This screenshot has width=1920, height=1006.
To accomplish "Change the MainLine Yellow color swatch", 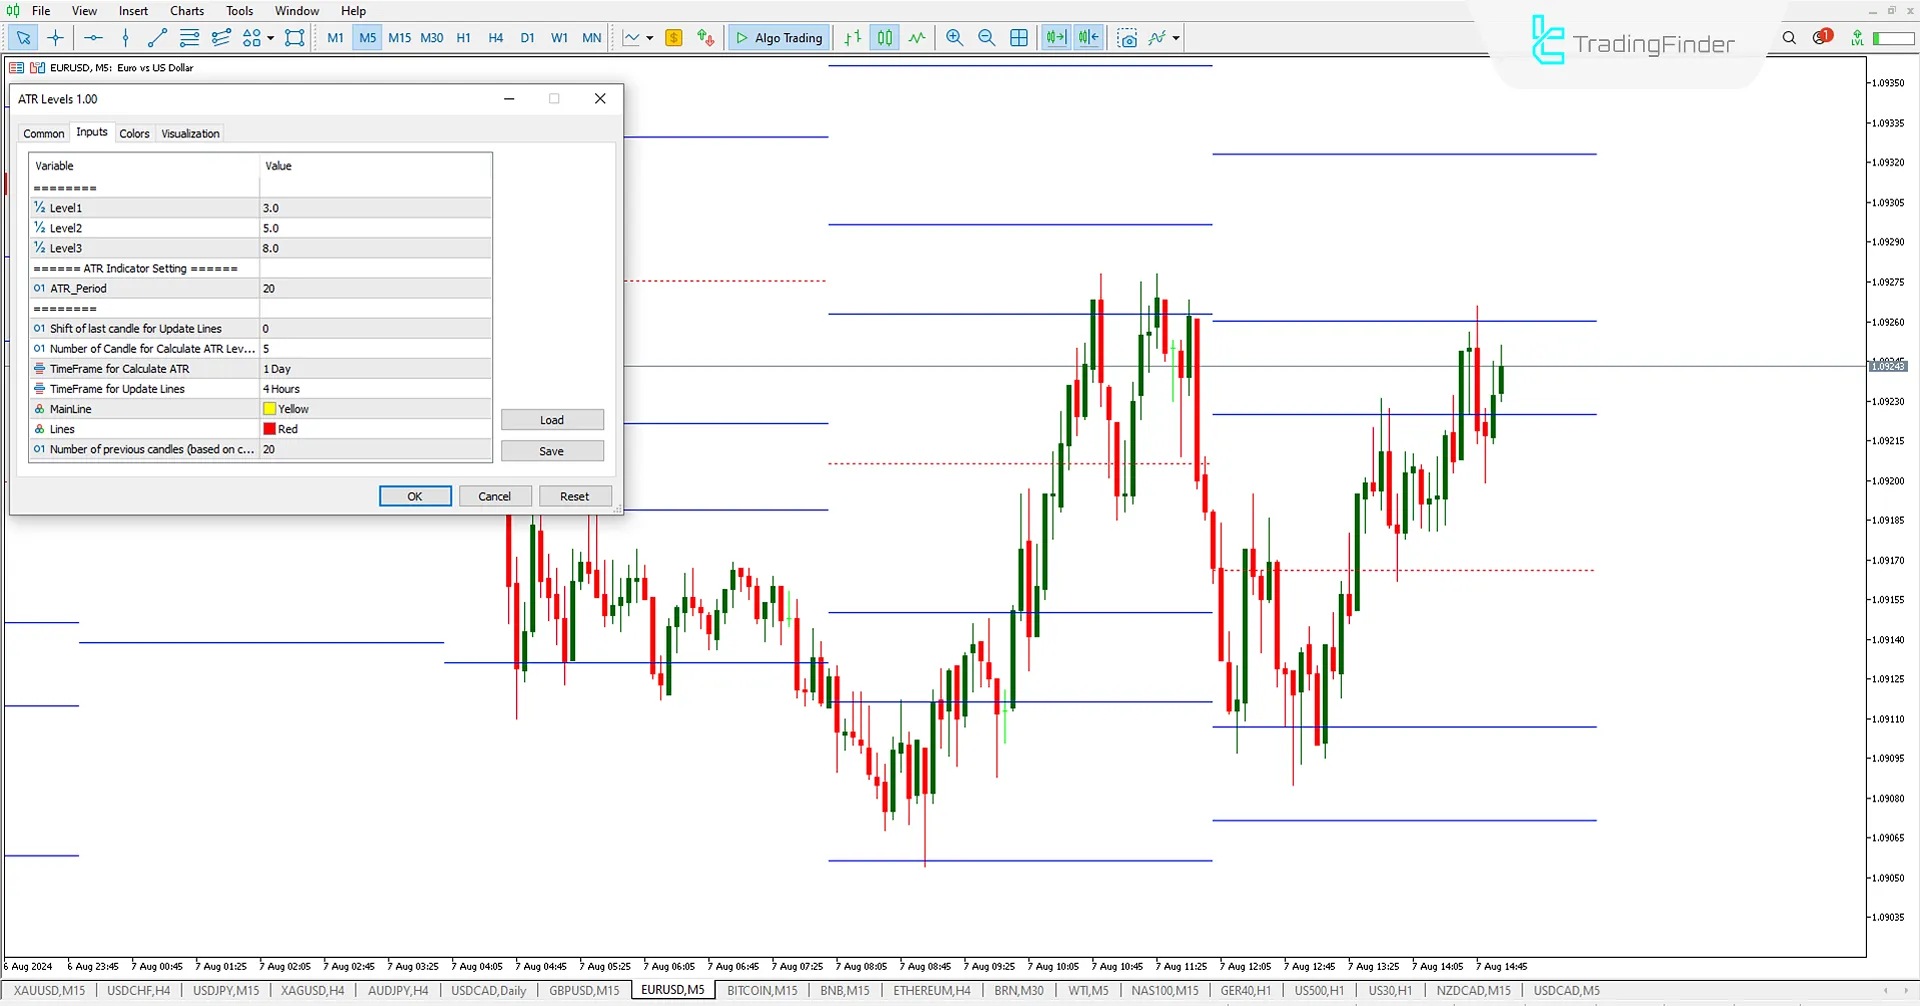I will 268,408.
